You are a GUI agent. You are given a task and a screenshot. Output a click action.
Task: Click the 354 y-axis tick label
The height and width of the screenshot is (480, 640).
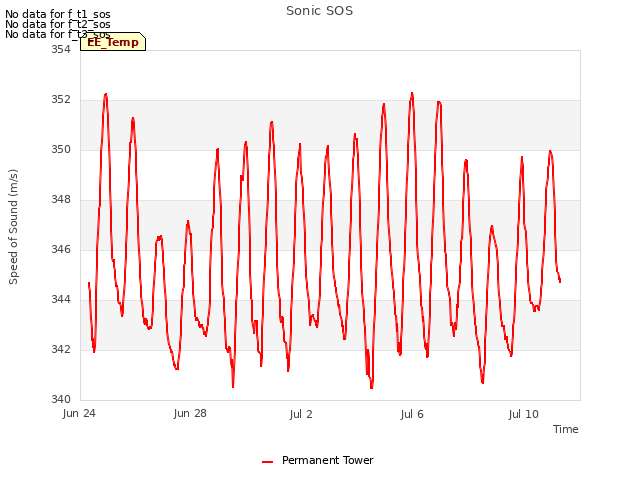pos(61,49)
